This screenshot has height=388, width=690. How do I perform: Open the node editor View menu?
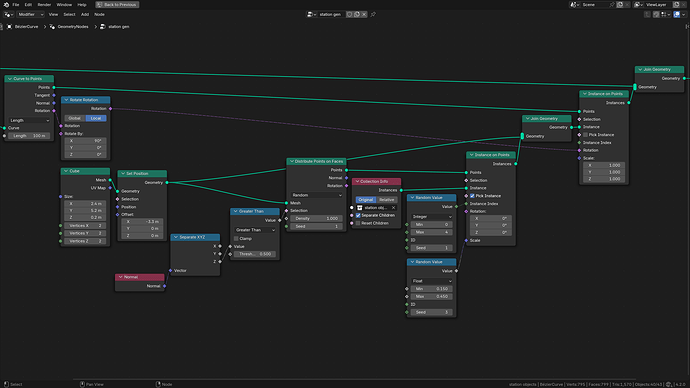point(53,15)
